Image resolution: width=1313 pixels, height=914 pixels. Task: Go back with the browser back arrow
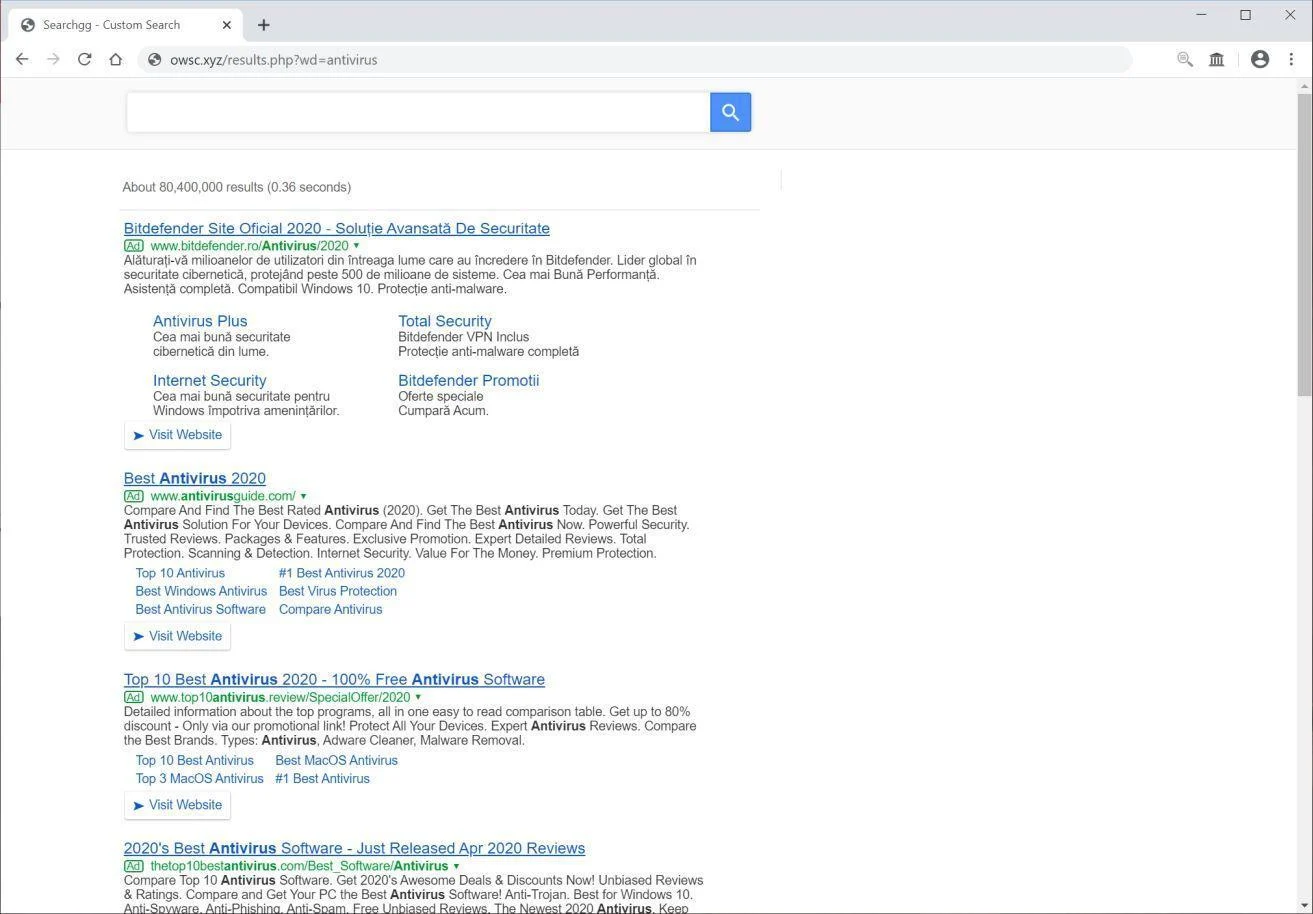point(22,60)
